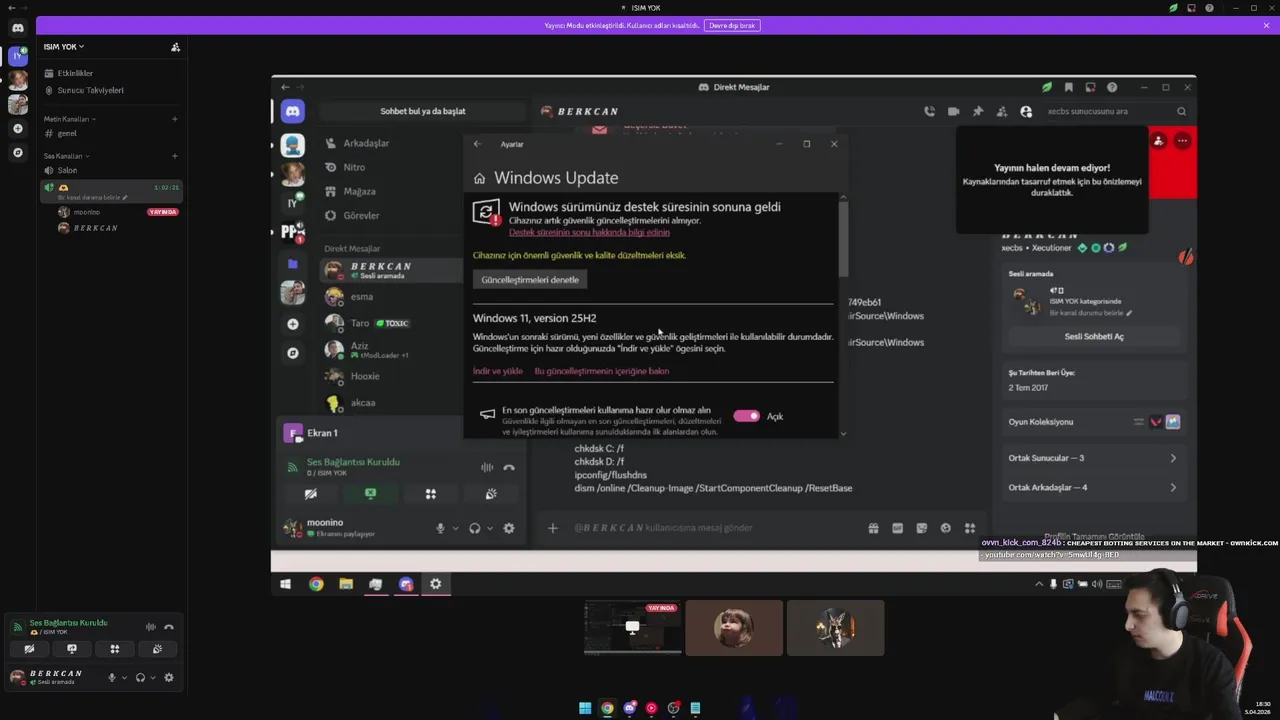Toggle noise suppression in streamed voice panel

tap(487, 467)
